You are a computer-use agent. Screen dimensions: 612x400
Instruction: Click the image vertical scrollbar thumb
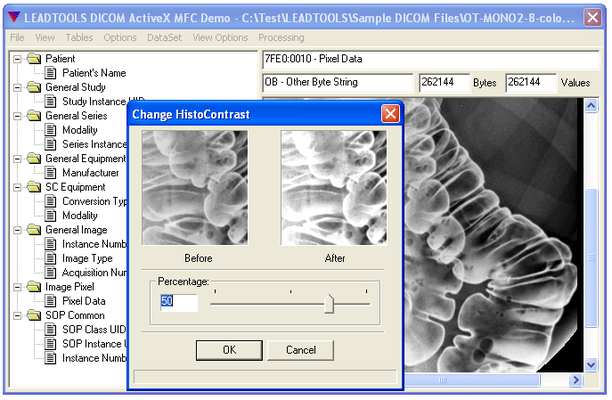(x=591, y=258)
